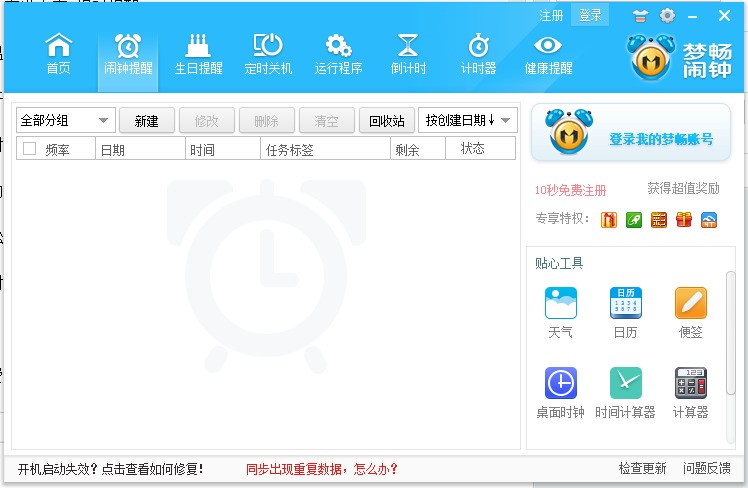Open the 时间计算器 time calculator tool
The width and height of the screenshot is (748, 488).
pos(625,393)
